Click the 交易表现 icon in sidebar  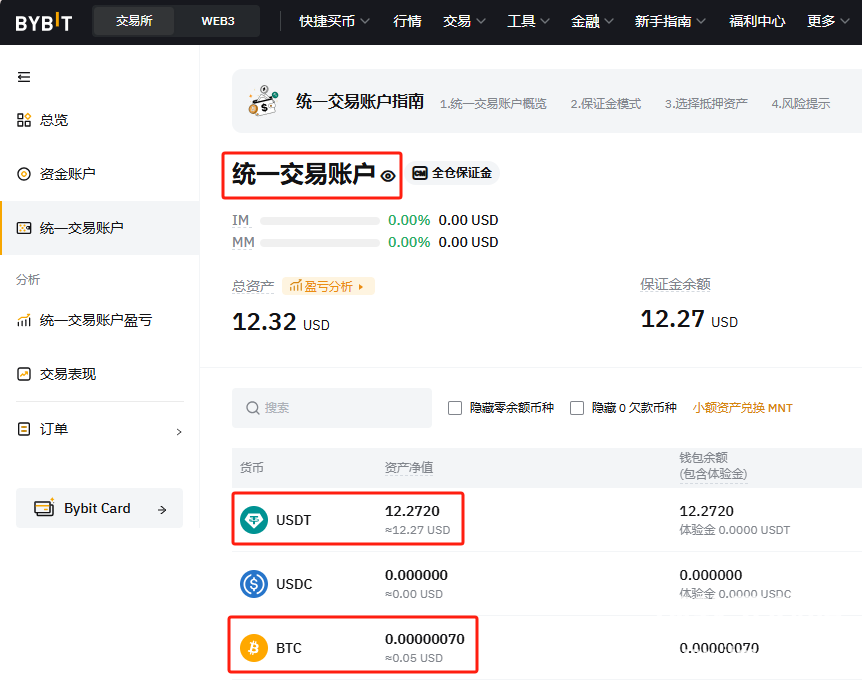pyautogui.click(x=24, y=374)
